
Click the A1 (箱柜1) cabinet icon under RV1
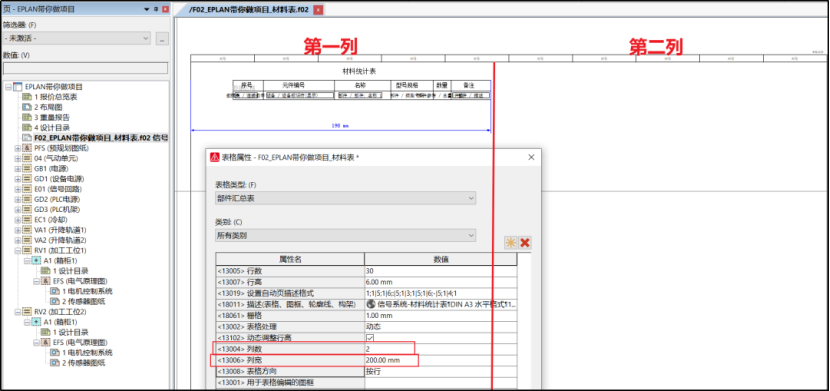37,261
